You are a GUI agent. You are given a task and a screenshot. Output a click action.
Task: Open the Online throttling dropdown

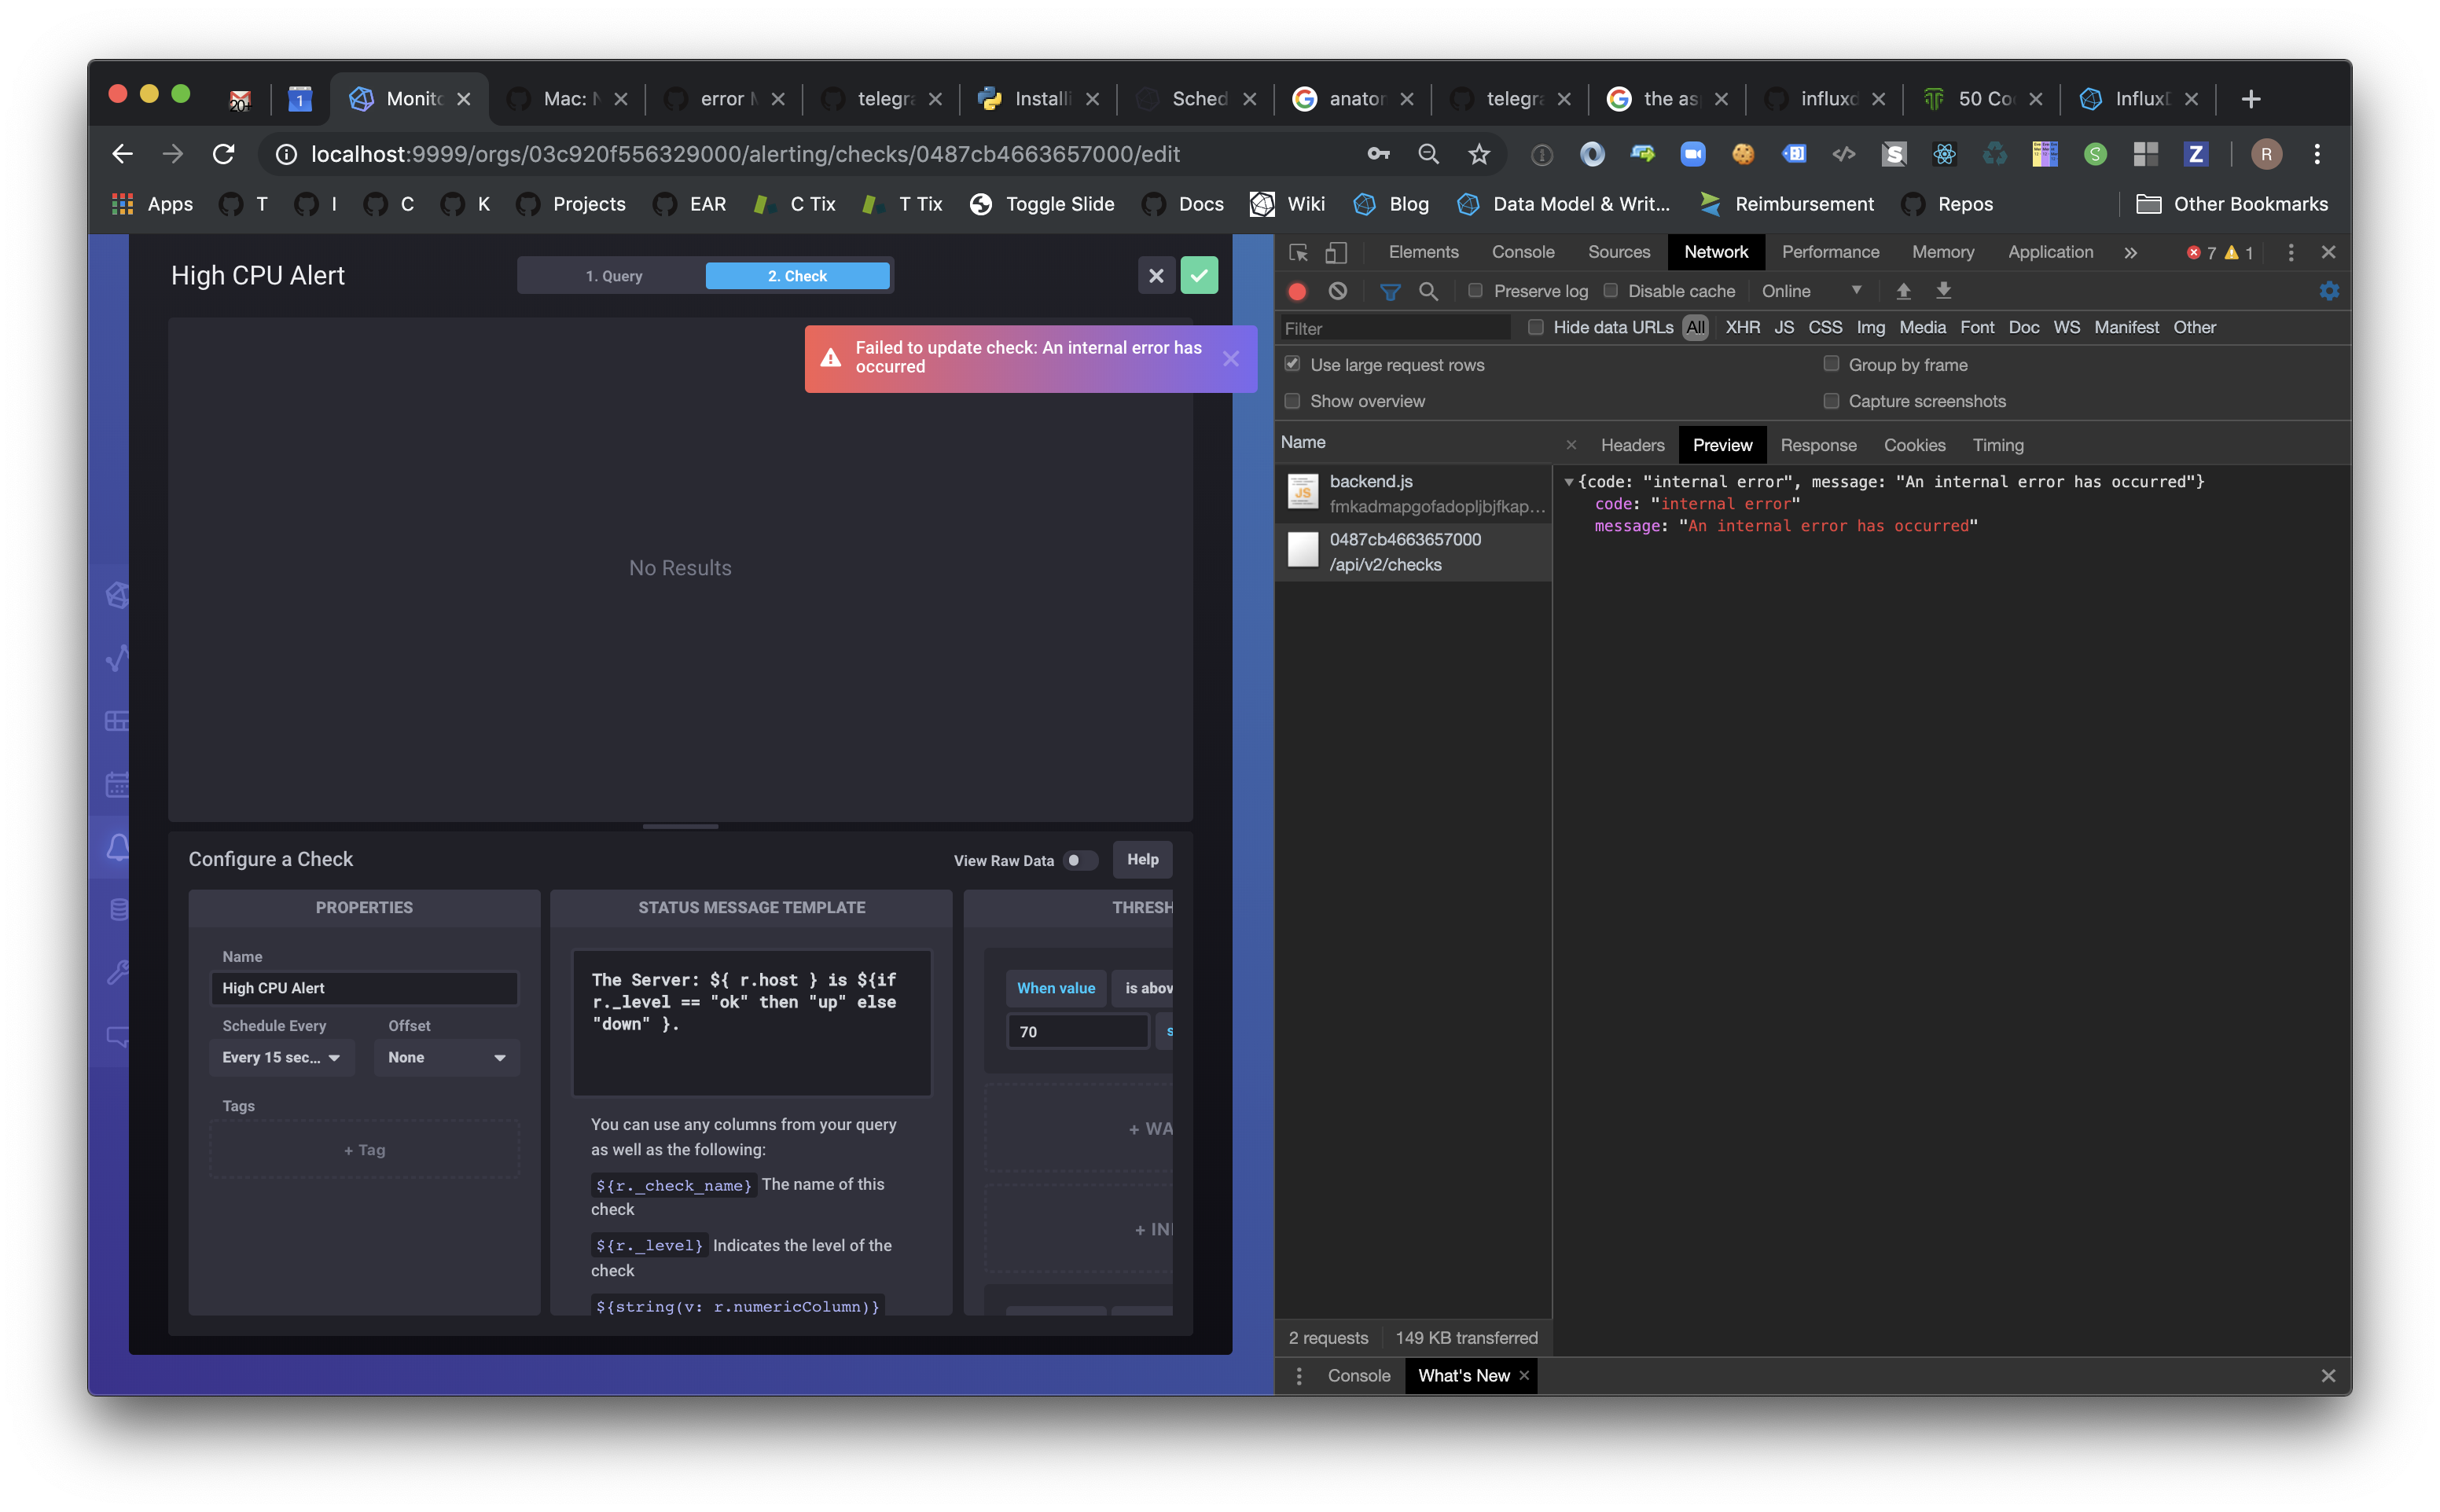click(x=1810, y=291)
